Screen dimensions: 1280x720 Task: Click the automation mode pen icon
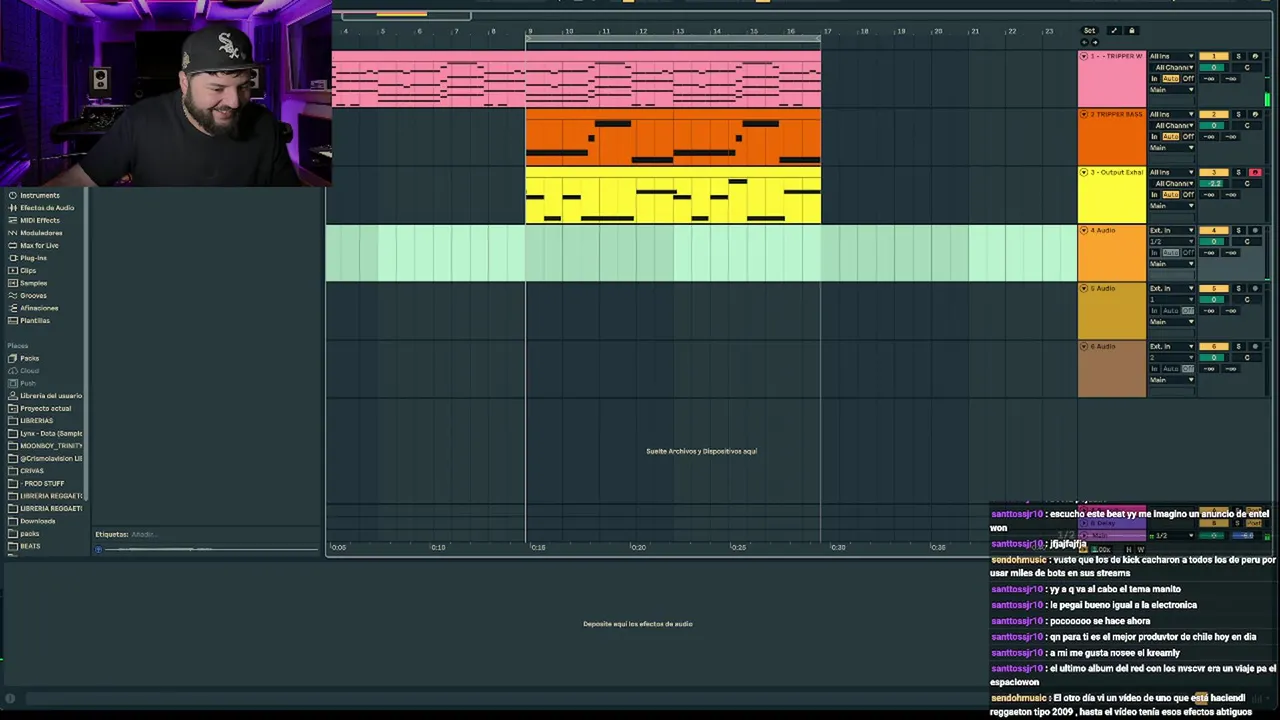coord(1114,31)
